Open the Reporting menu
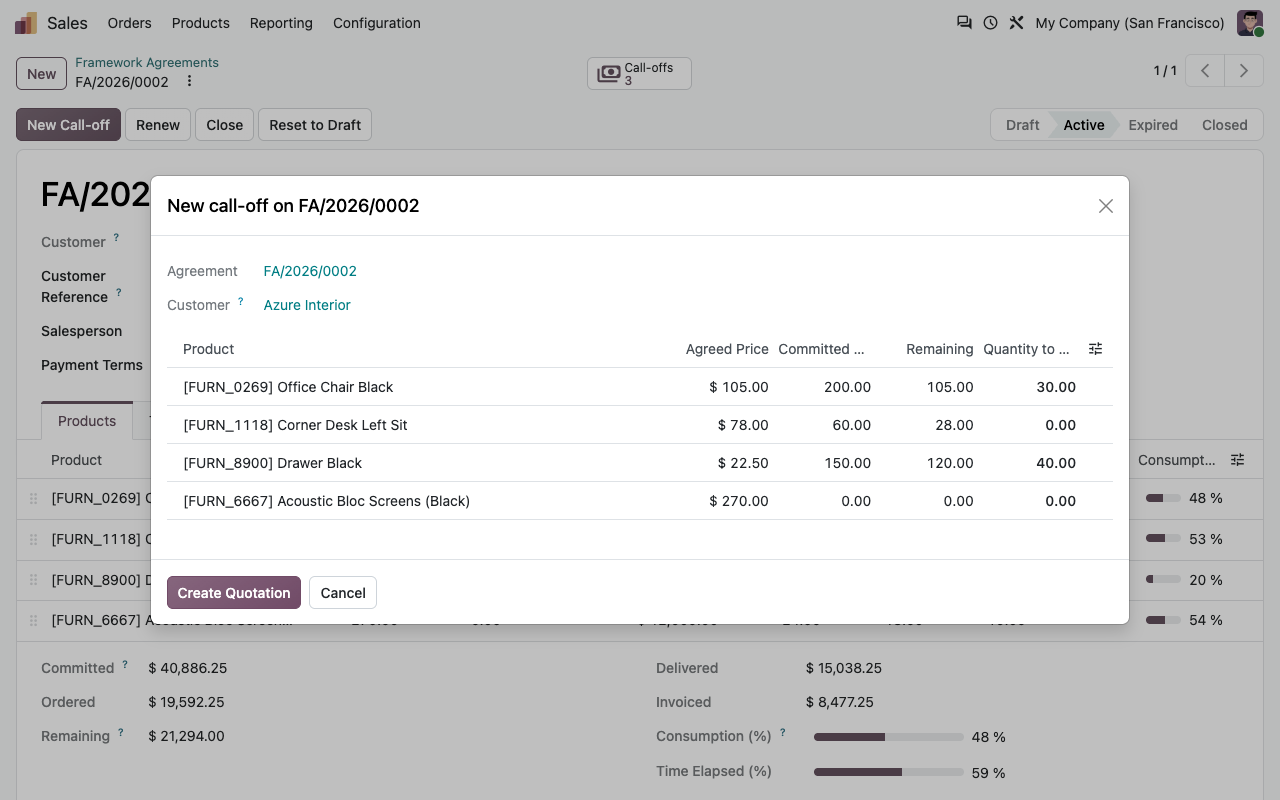The image size is (1280, 800). point(281,23)
